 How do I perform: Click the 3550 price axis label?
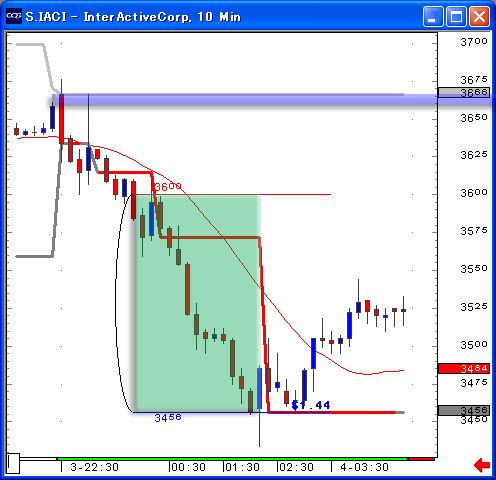pos(474,269)
